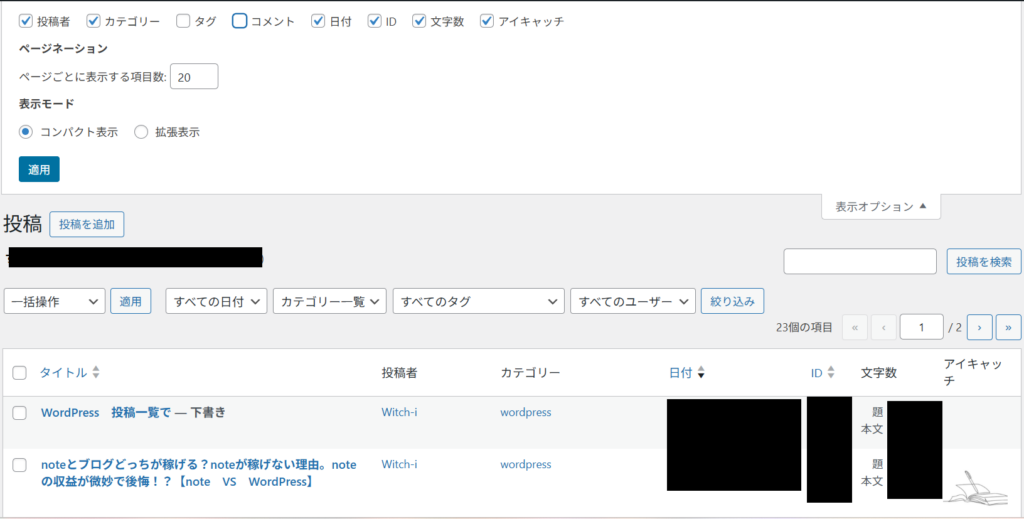
Task: Uncheck the ID column checkbox
Action: pos(374,22)
